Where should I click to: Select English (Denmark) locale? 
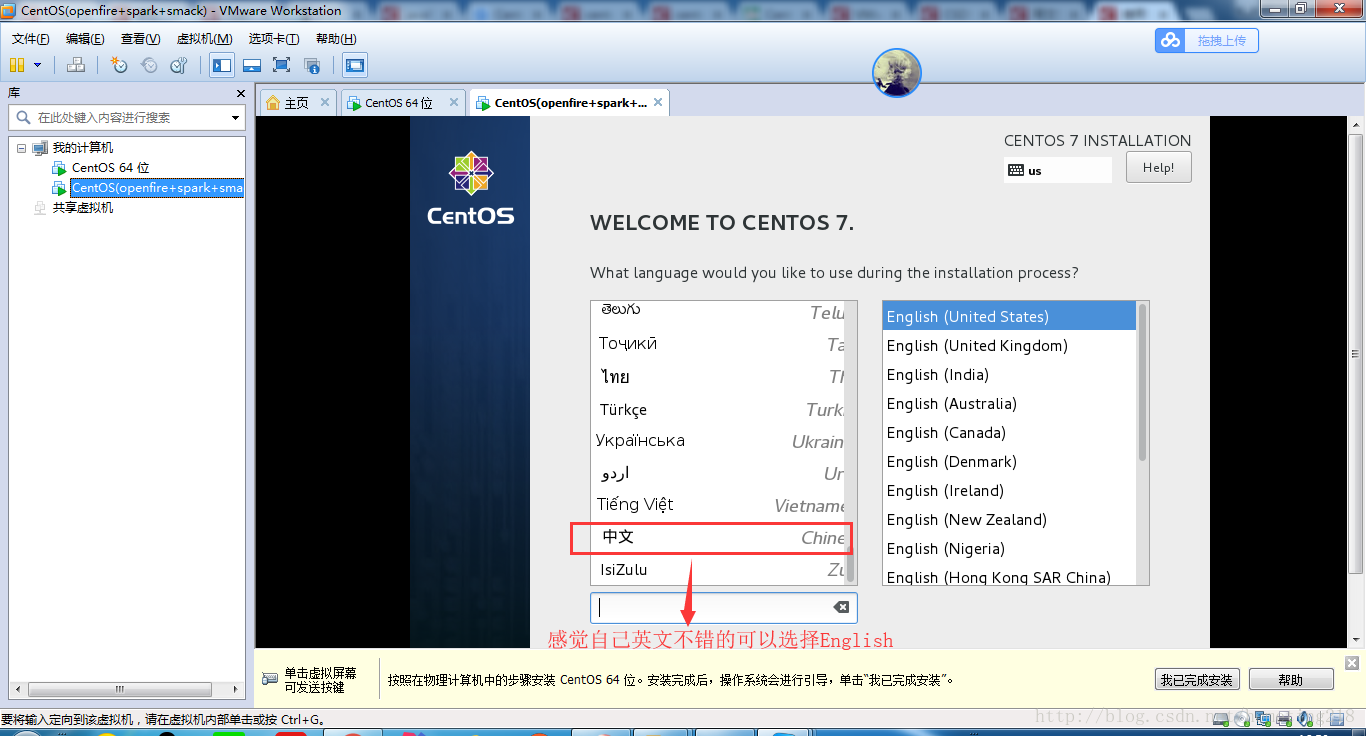click(1009, 461)
